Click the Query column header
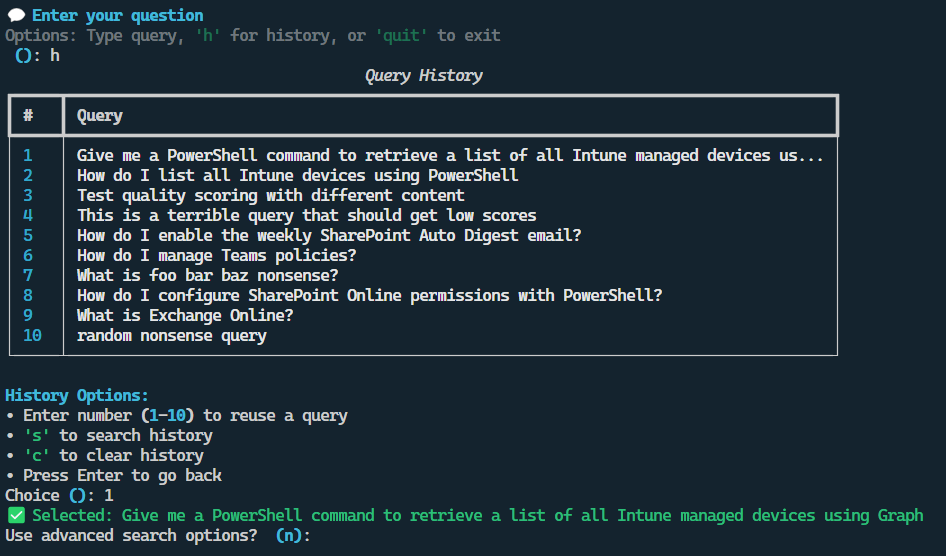 coord(100,116)
